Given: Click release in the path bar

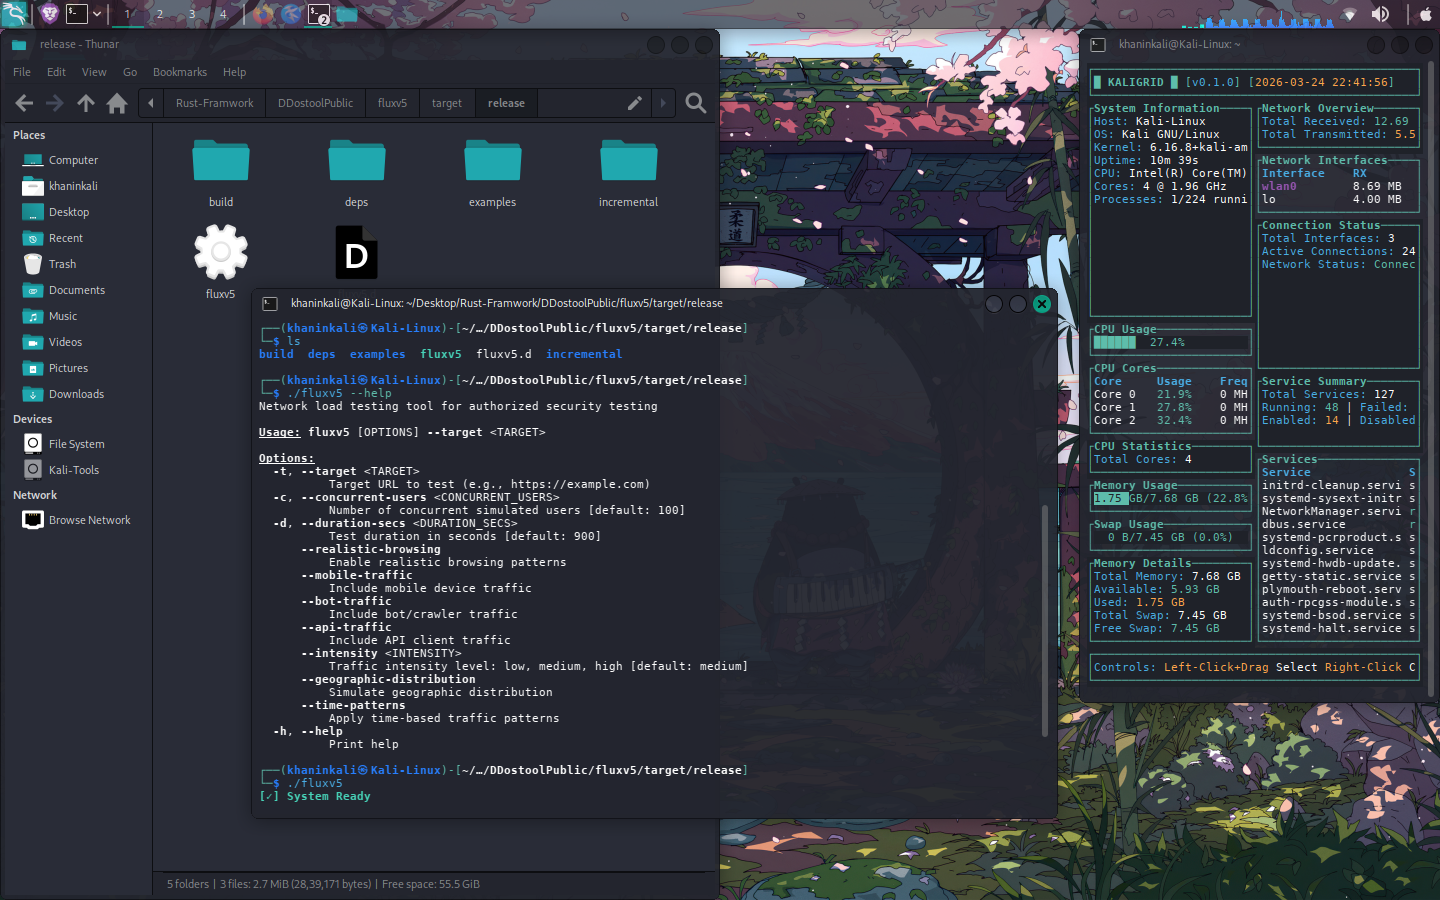Looking at the screenshot, I should (506, 103).
